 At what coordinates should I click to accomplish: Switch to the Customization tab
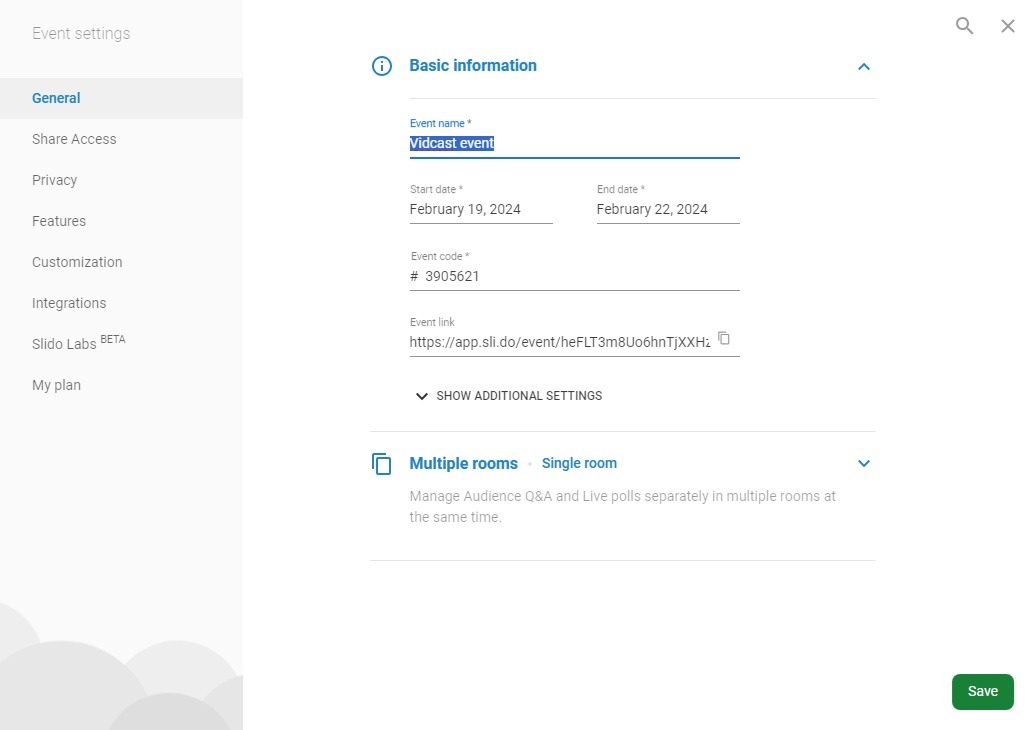[121, 262]
